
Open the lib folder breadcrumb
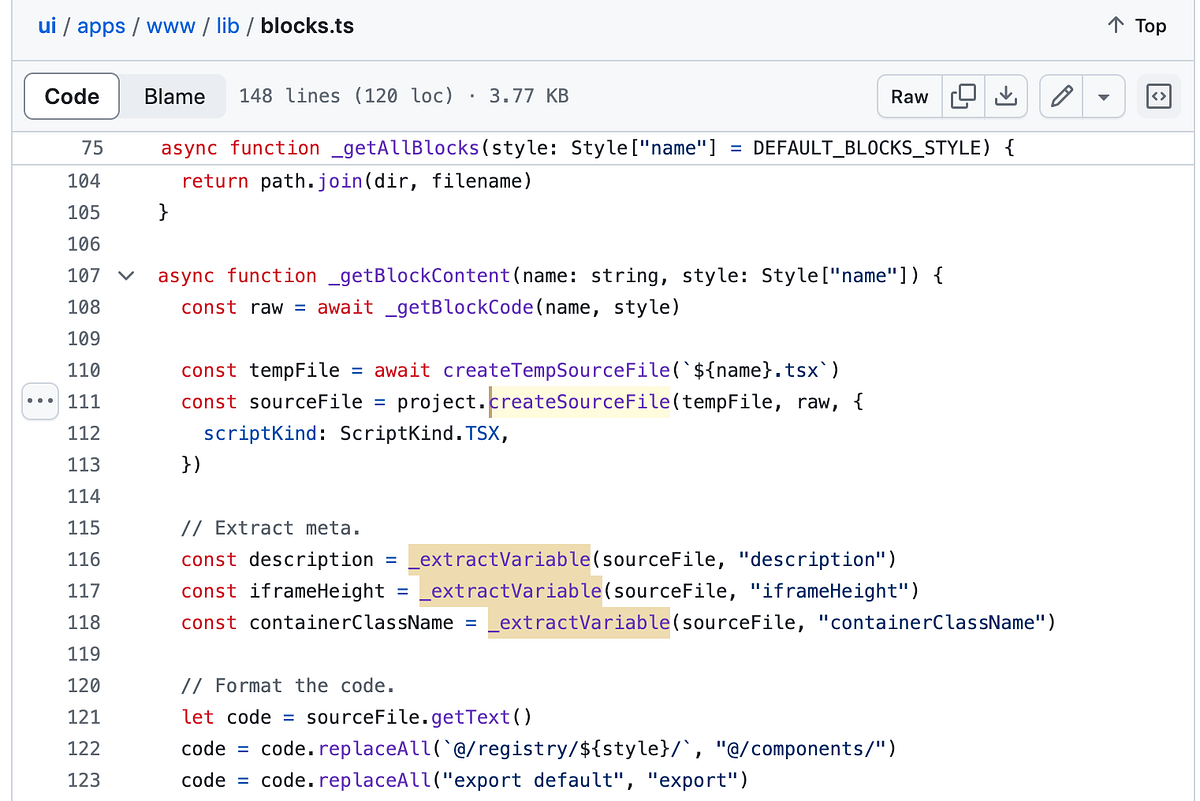227,26
